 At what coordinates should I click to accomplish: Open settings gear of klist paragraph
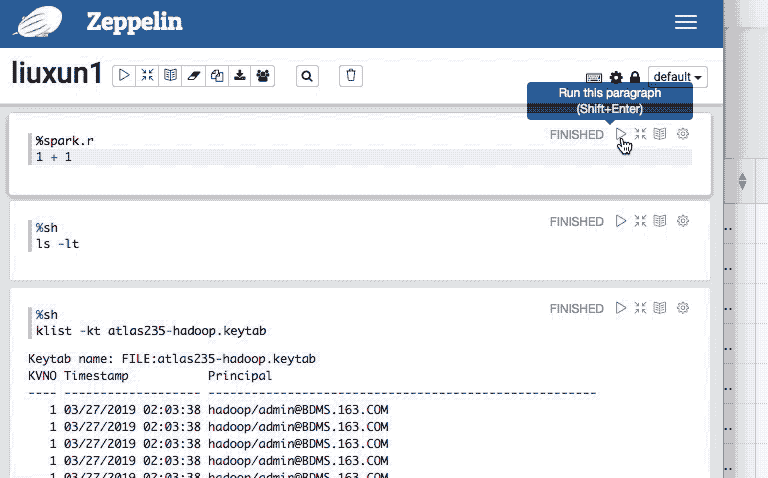tap(683, 308)
